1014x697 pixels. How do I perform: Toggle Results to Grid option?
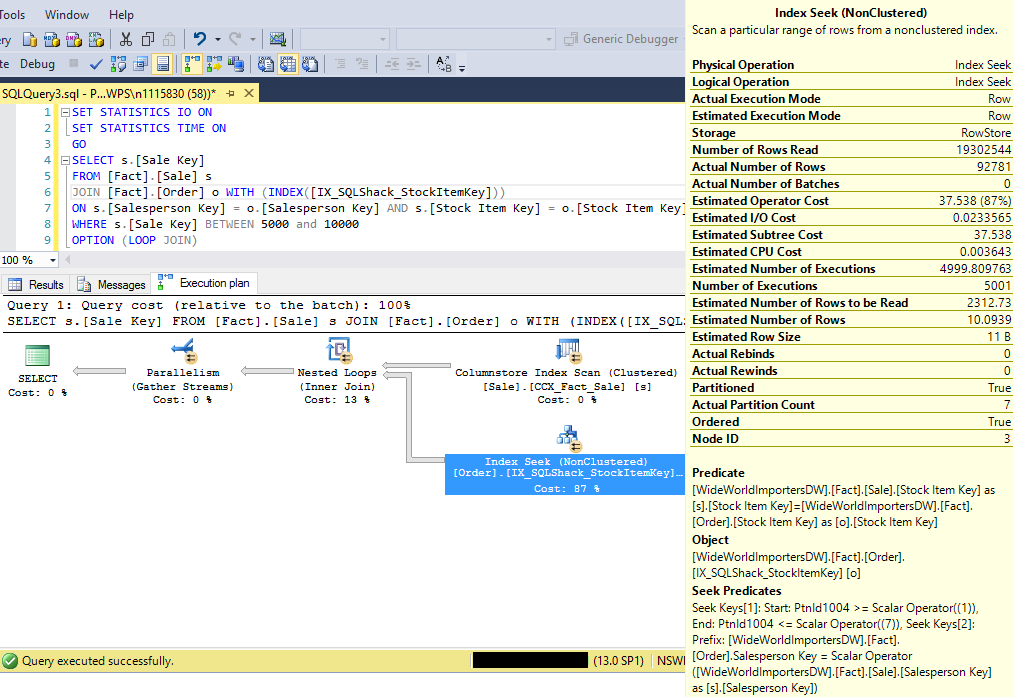coord(288,64)
